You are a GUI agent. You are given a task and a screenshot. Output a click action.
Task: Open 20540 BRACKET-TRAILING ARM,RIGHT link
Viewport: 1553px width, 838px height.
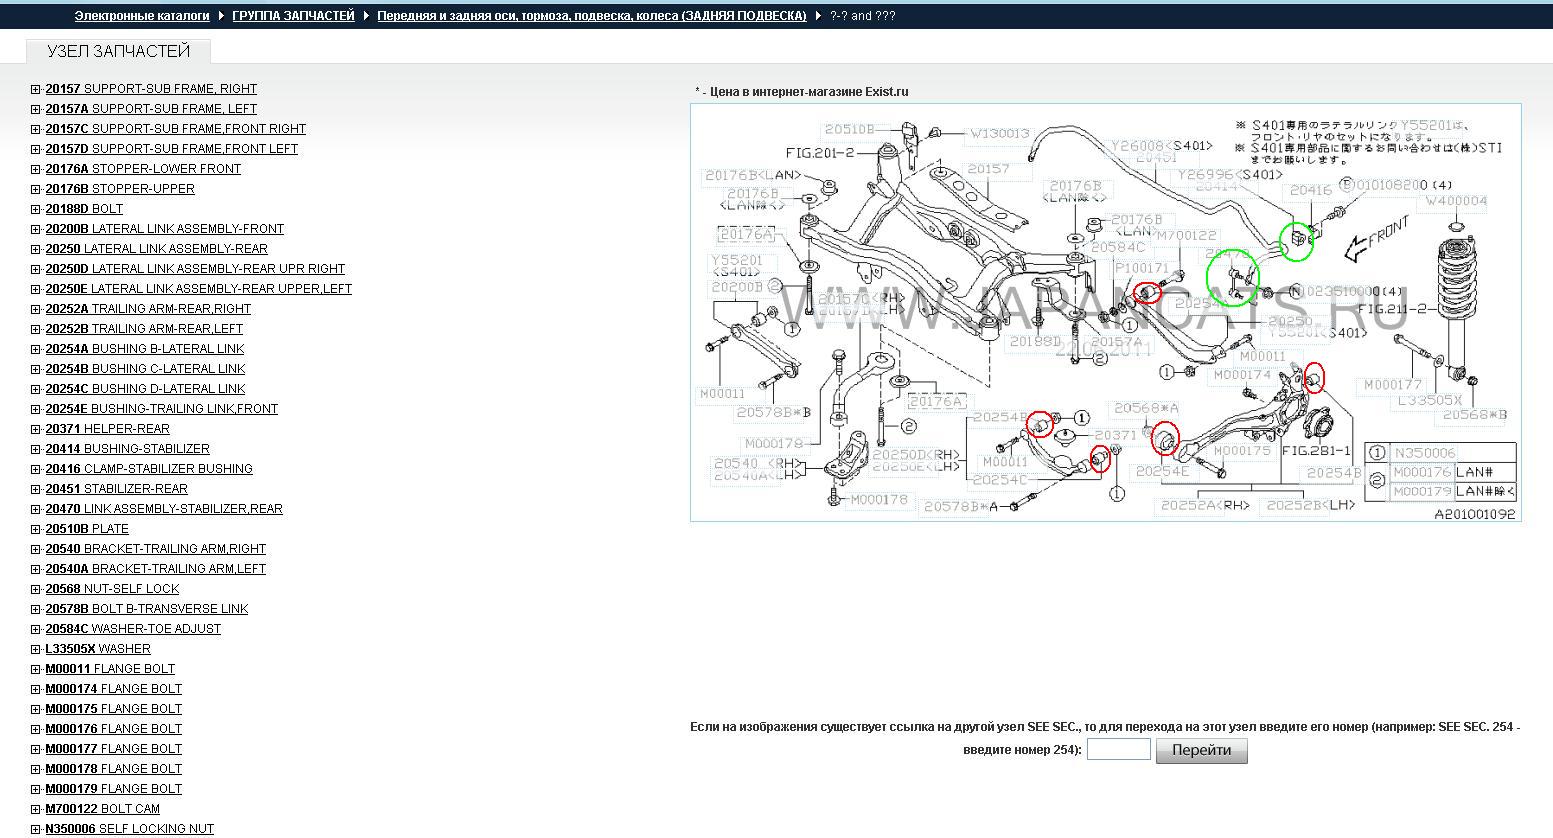click(155, 549)
